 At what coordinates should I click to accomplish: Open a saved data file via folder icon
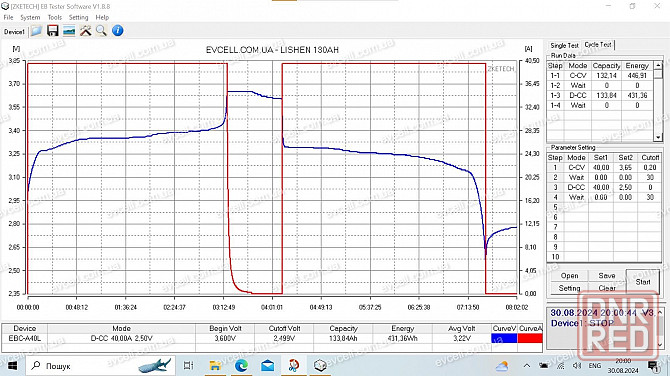[36, 31]
